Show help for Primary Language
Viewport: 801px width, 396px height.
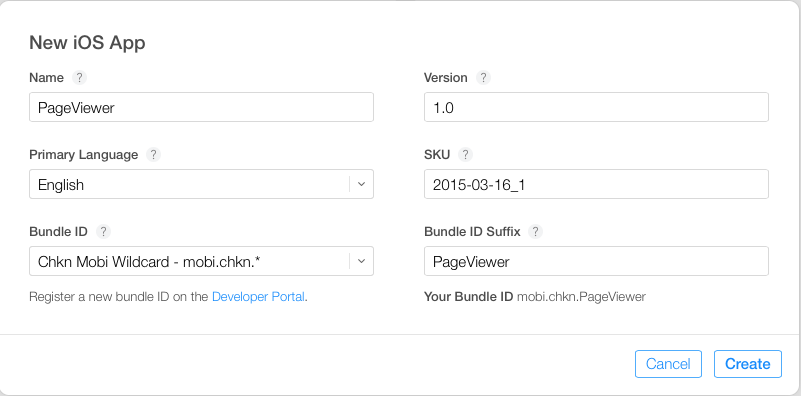point(153,155)
